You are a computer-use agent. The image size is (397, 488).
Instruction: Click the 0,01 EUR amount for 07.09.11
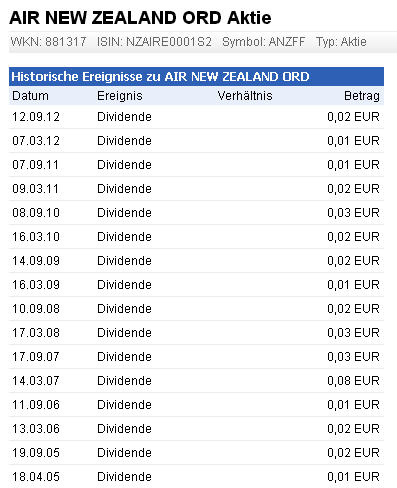[353, 165]
